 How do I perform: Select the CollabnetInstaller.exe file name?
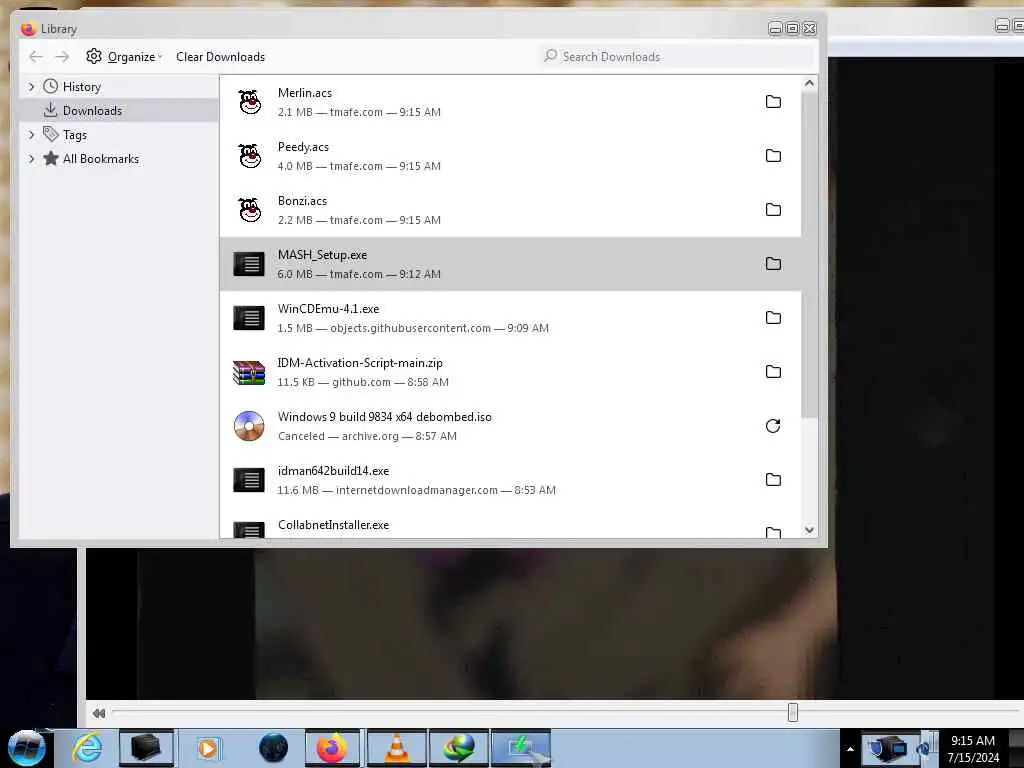click(333, 525)
